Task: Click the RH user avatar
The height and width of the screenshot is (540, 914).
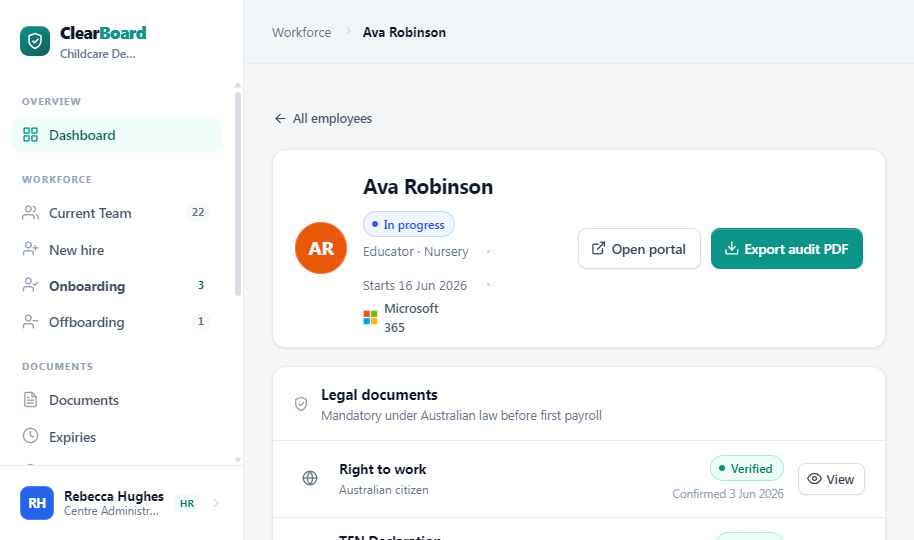Action: click(37, 503)
